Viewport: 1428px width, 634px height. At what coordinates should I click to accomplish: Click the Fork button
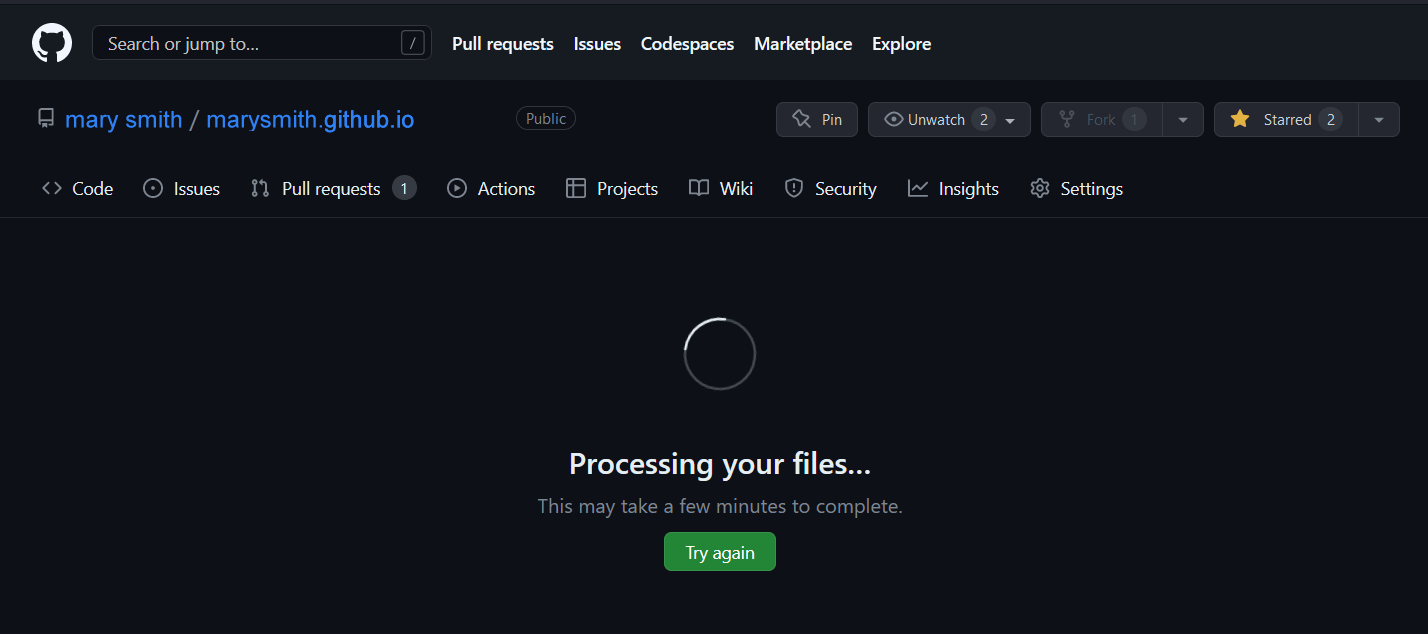click(1101, 120)
